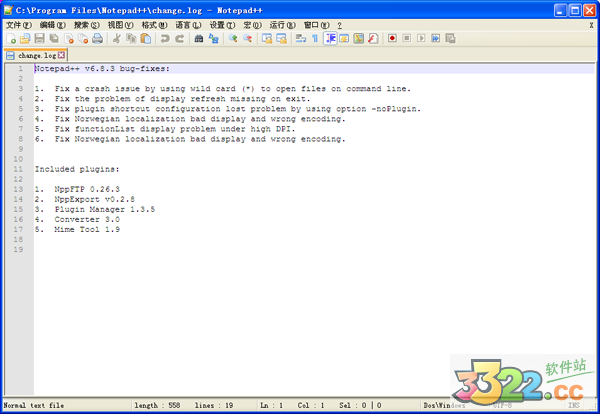Open the 格式(M) menu
The width and height of the screenshot is (600, 414).
tap(155, 25)
